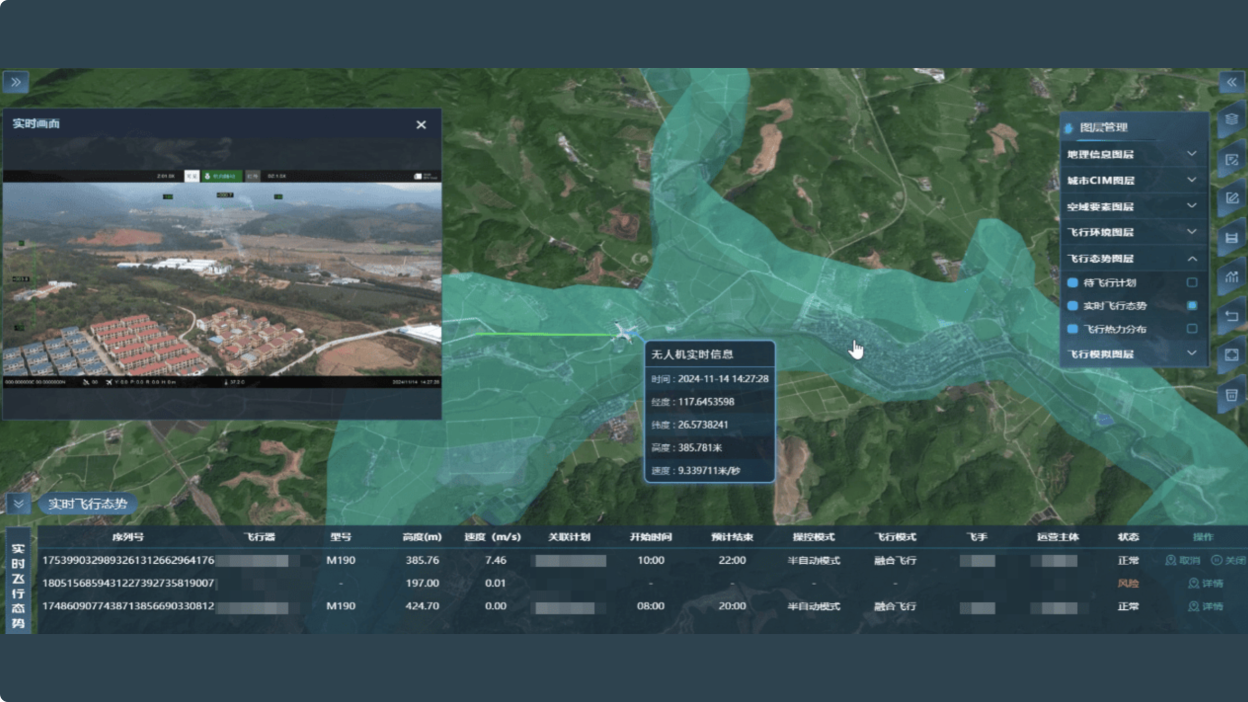
Task: Expand the 城市CIM图层 group
Action: pos(1192,180)
